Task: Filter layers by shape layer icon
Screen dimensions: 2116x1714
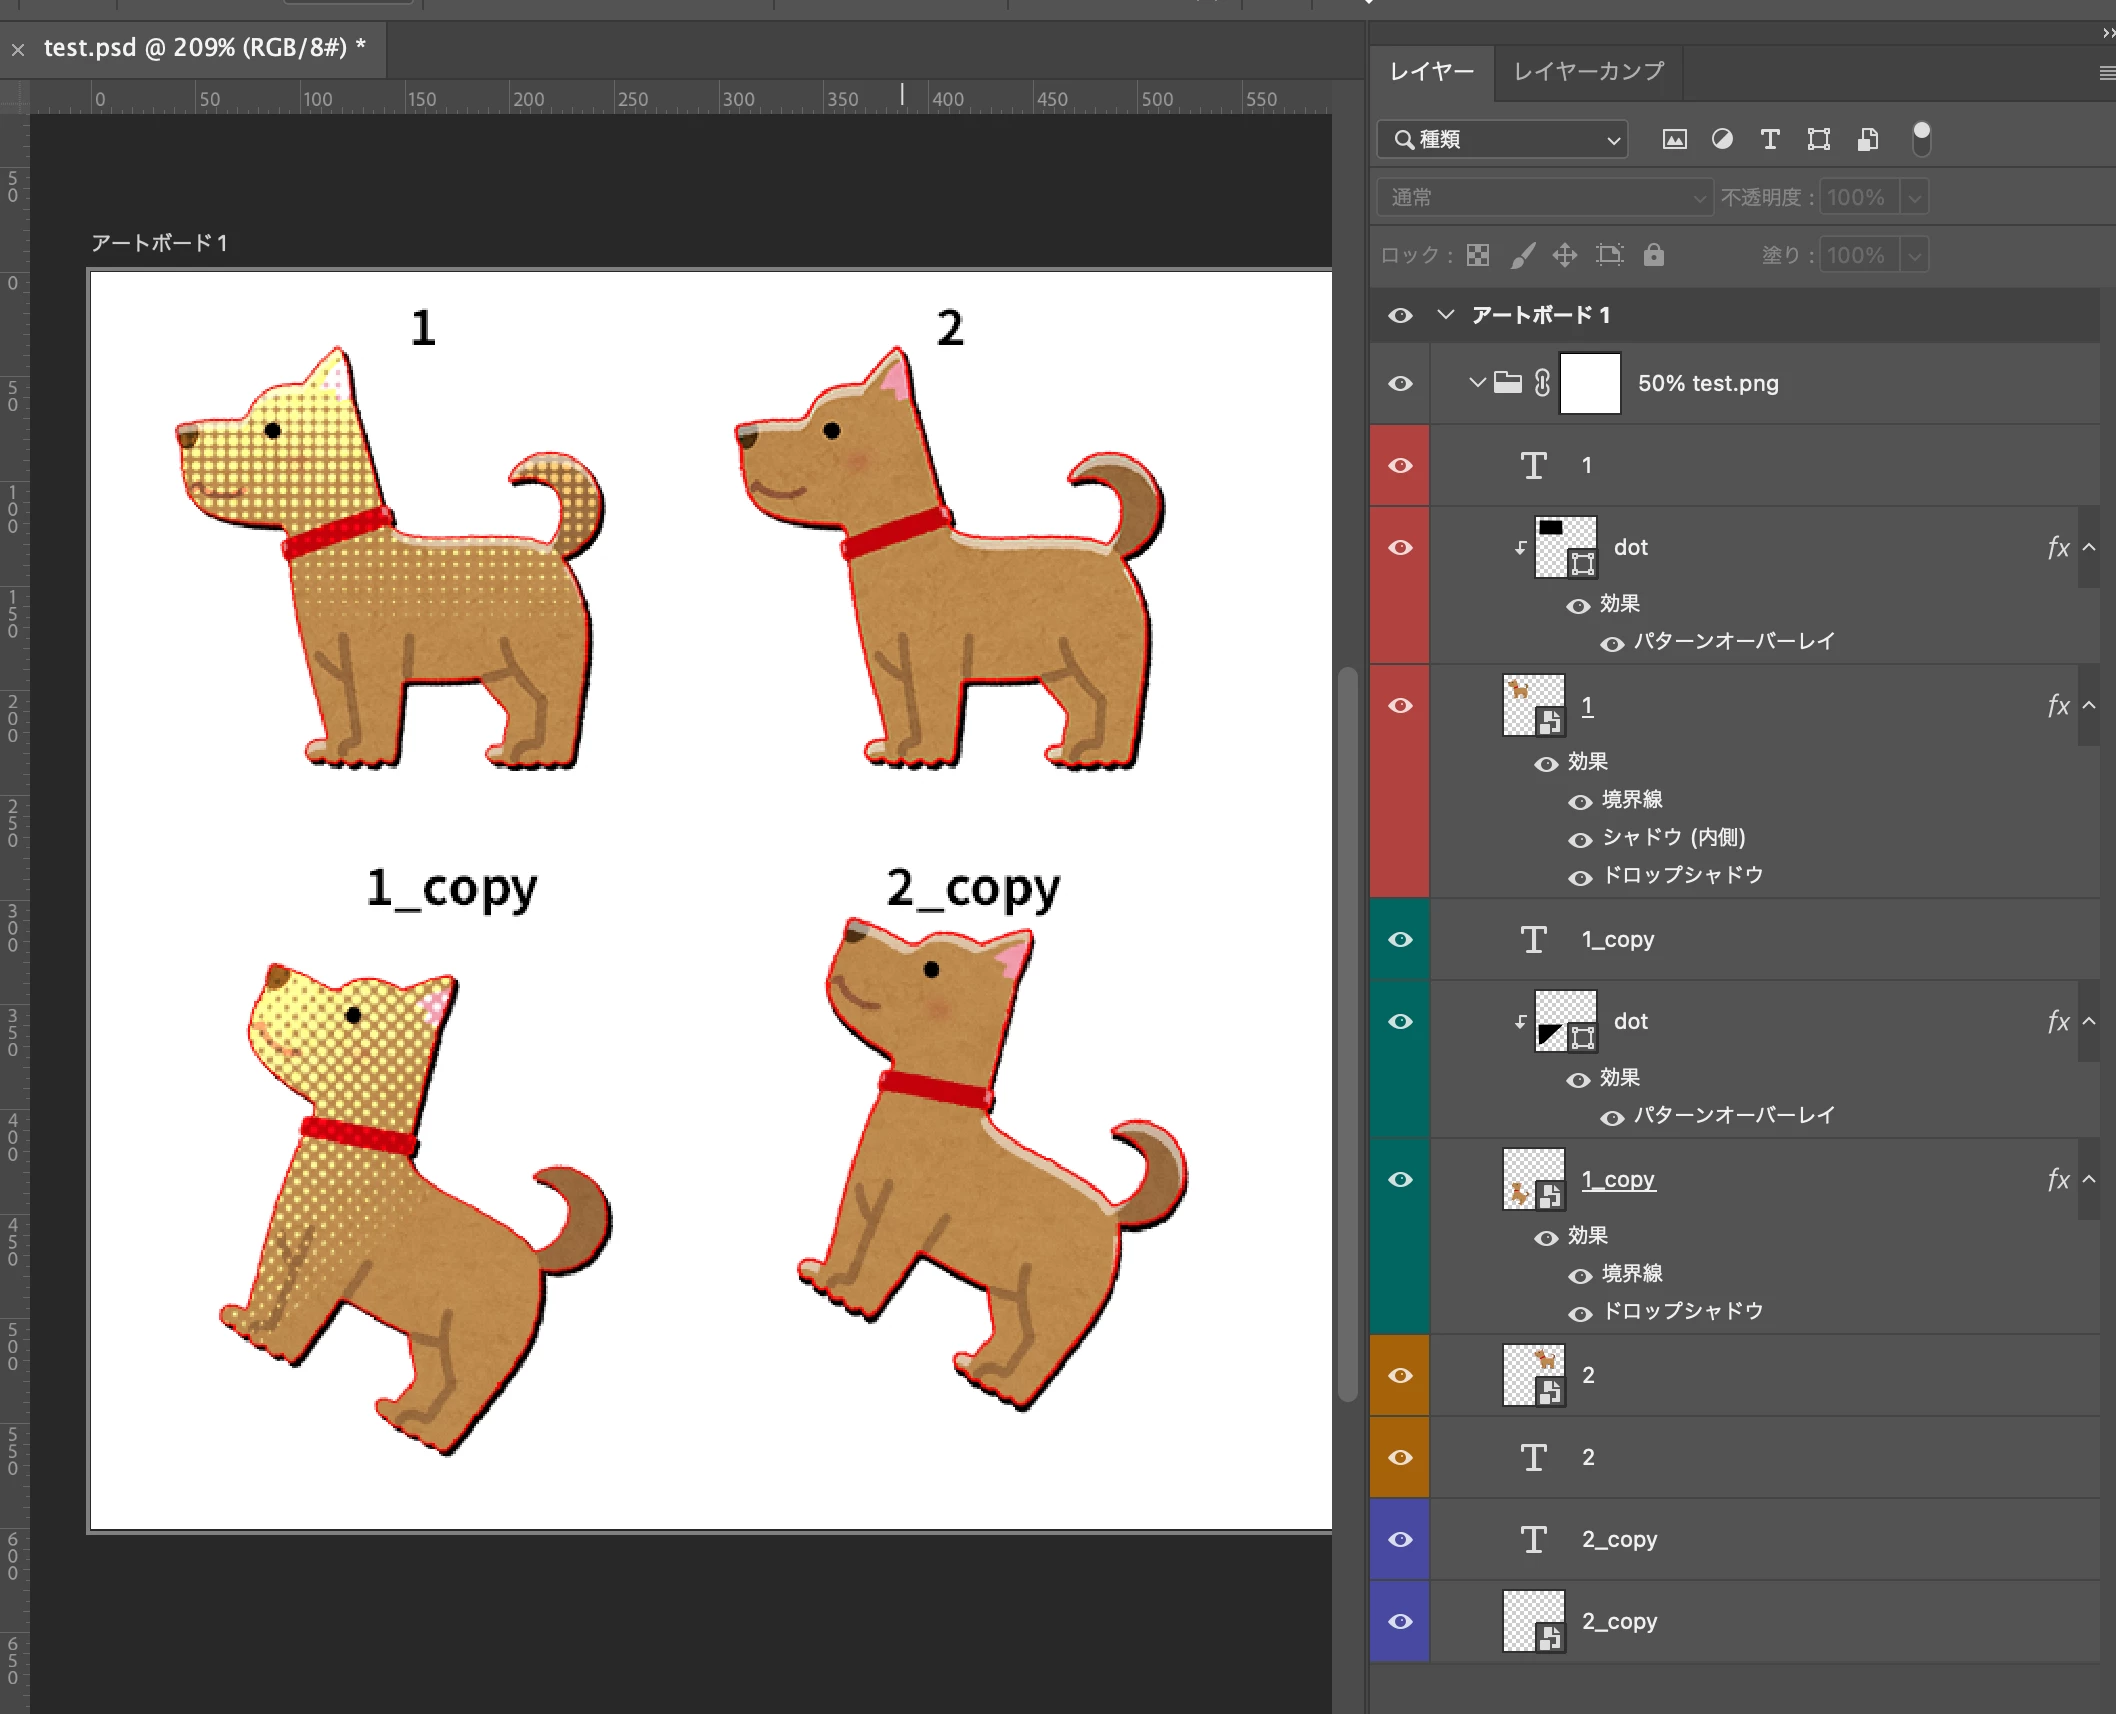Action: [x=1819, y=139]
